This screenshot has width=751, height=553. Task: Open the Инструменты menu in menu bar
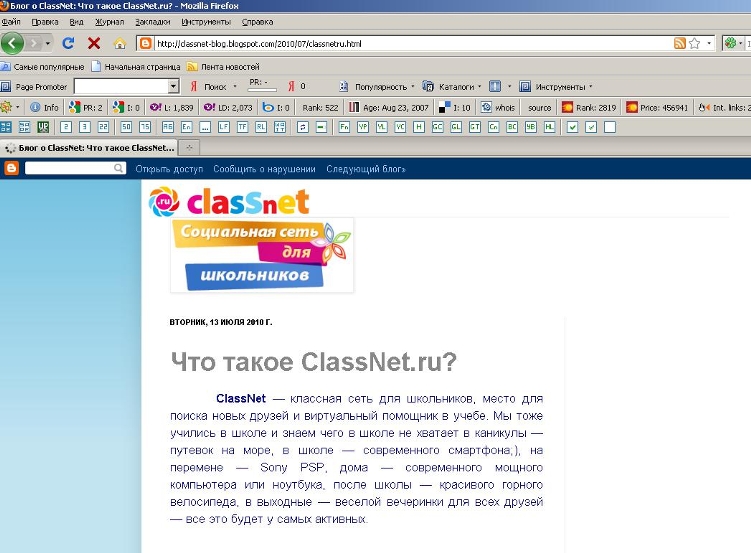(x=206, y=22)
